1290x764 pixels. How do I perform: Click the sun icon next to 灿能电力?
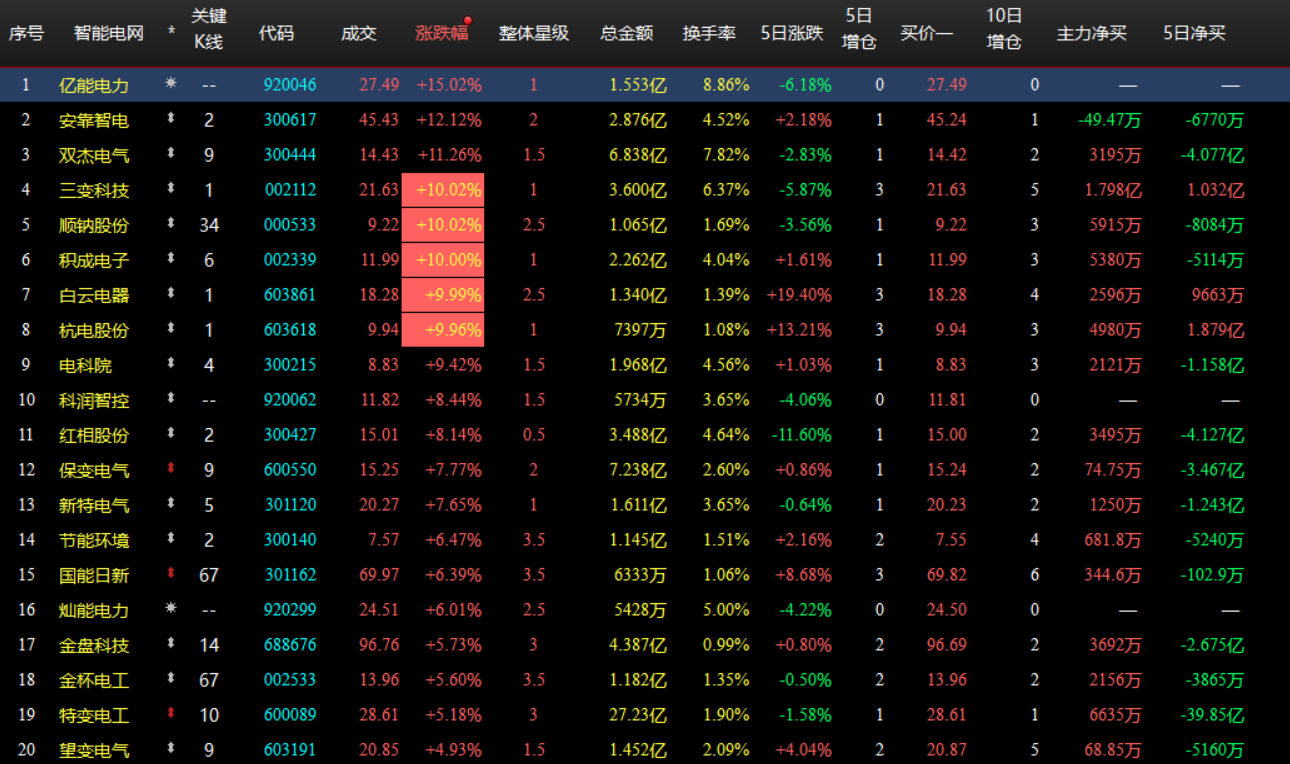(170, 609)
